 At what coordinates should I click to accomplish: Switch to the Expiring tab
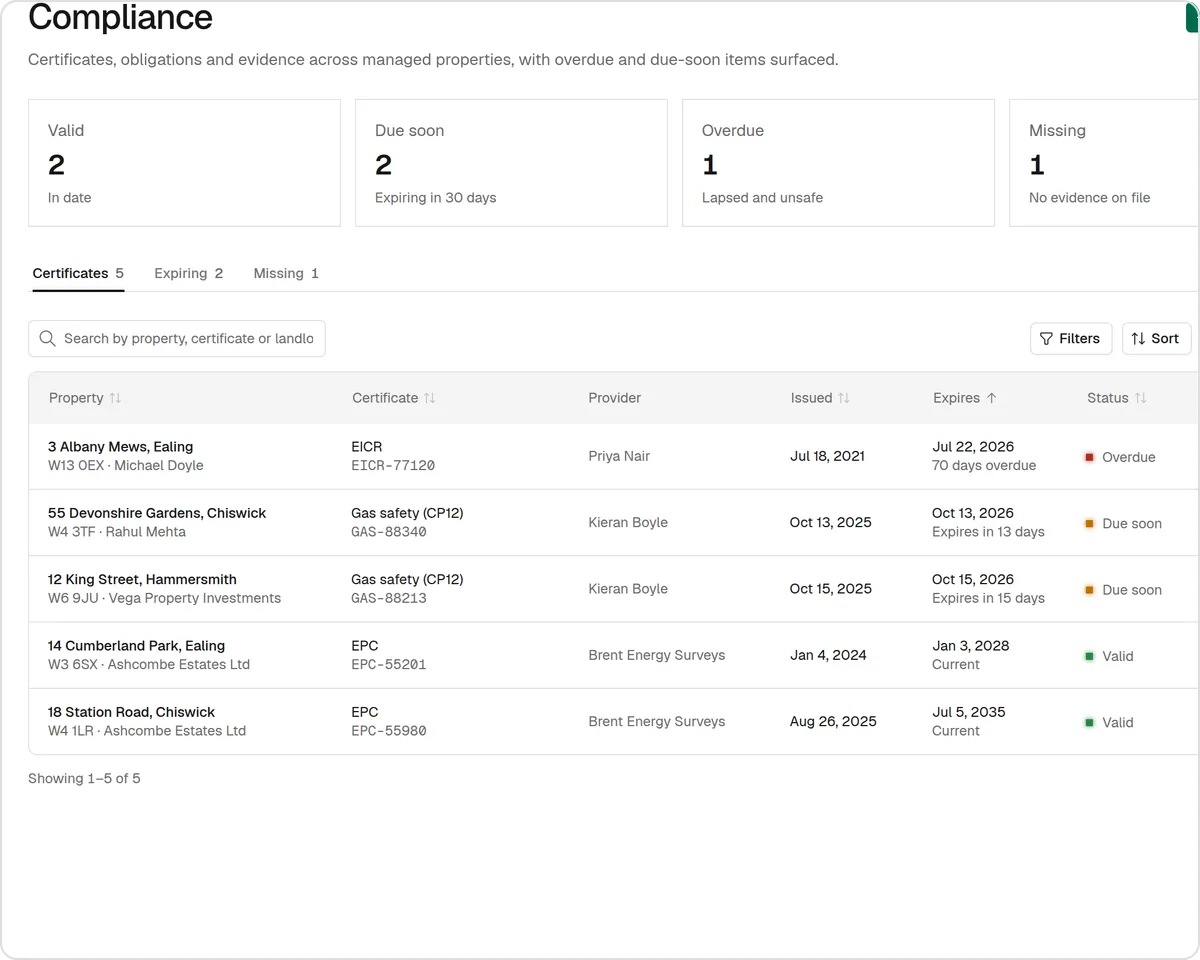coord(188,273)
